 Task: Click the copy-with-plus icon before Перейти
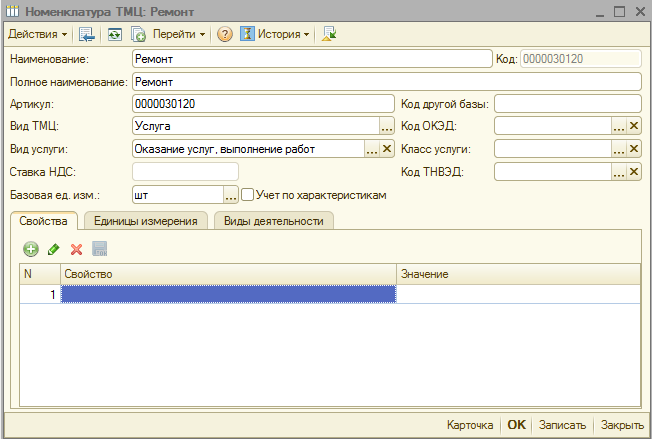coord(139,34)
